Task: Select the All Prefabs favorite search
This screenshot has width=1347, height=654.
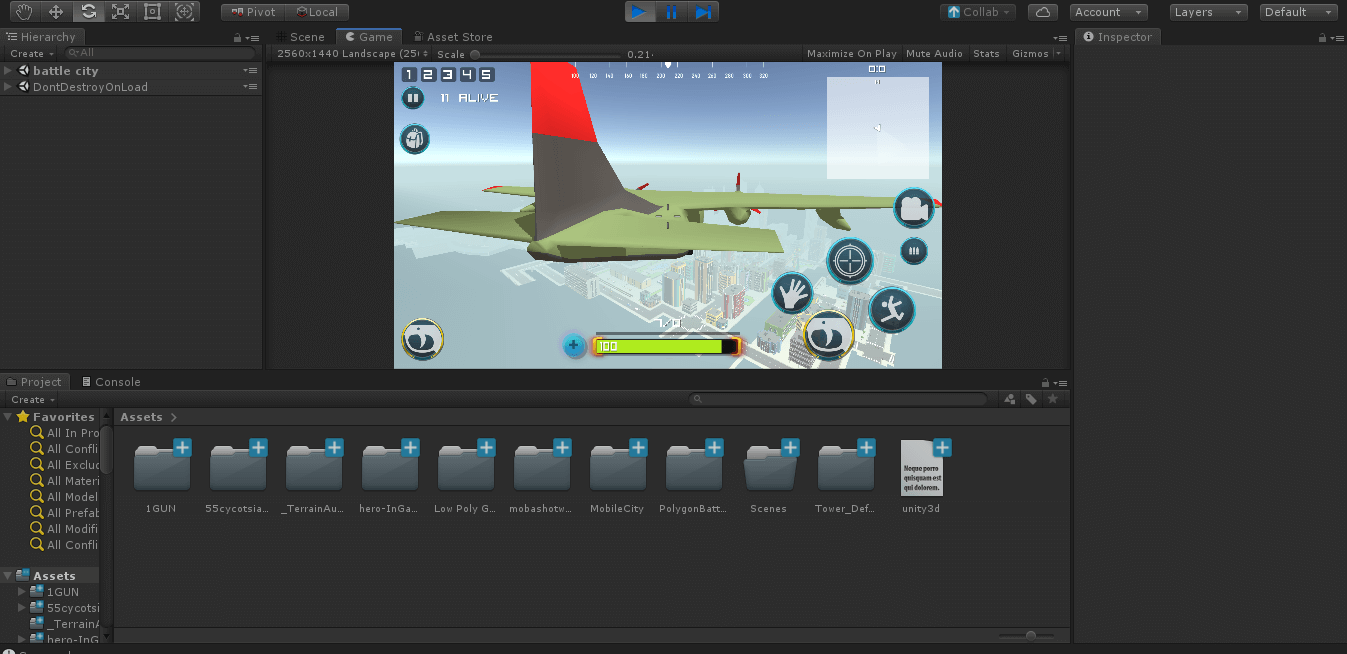Action: [66, 513]
